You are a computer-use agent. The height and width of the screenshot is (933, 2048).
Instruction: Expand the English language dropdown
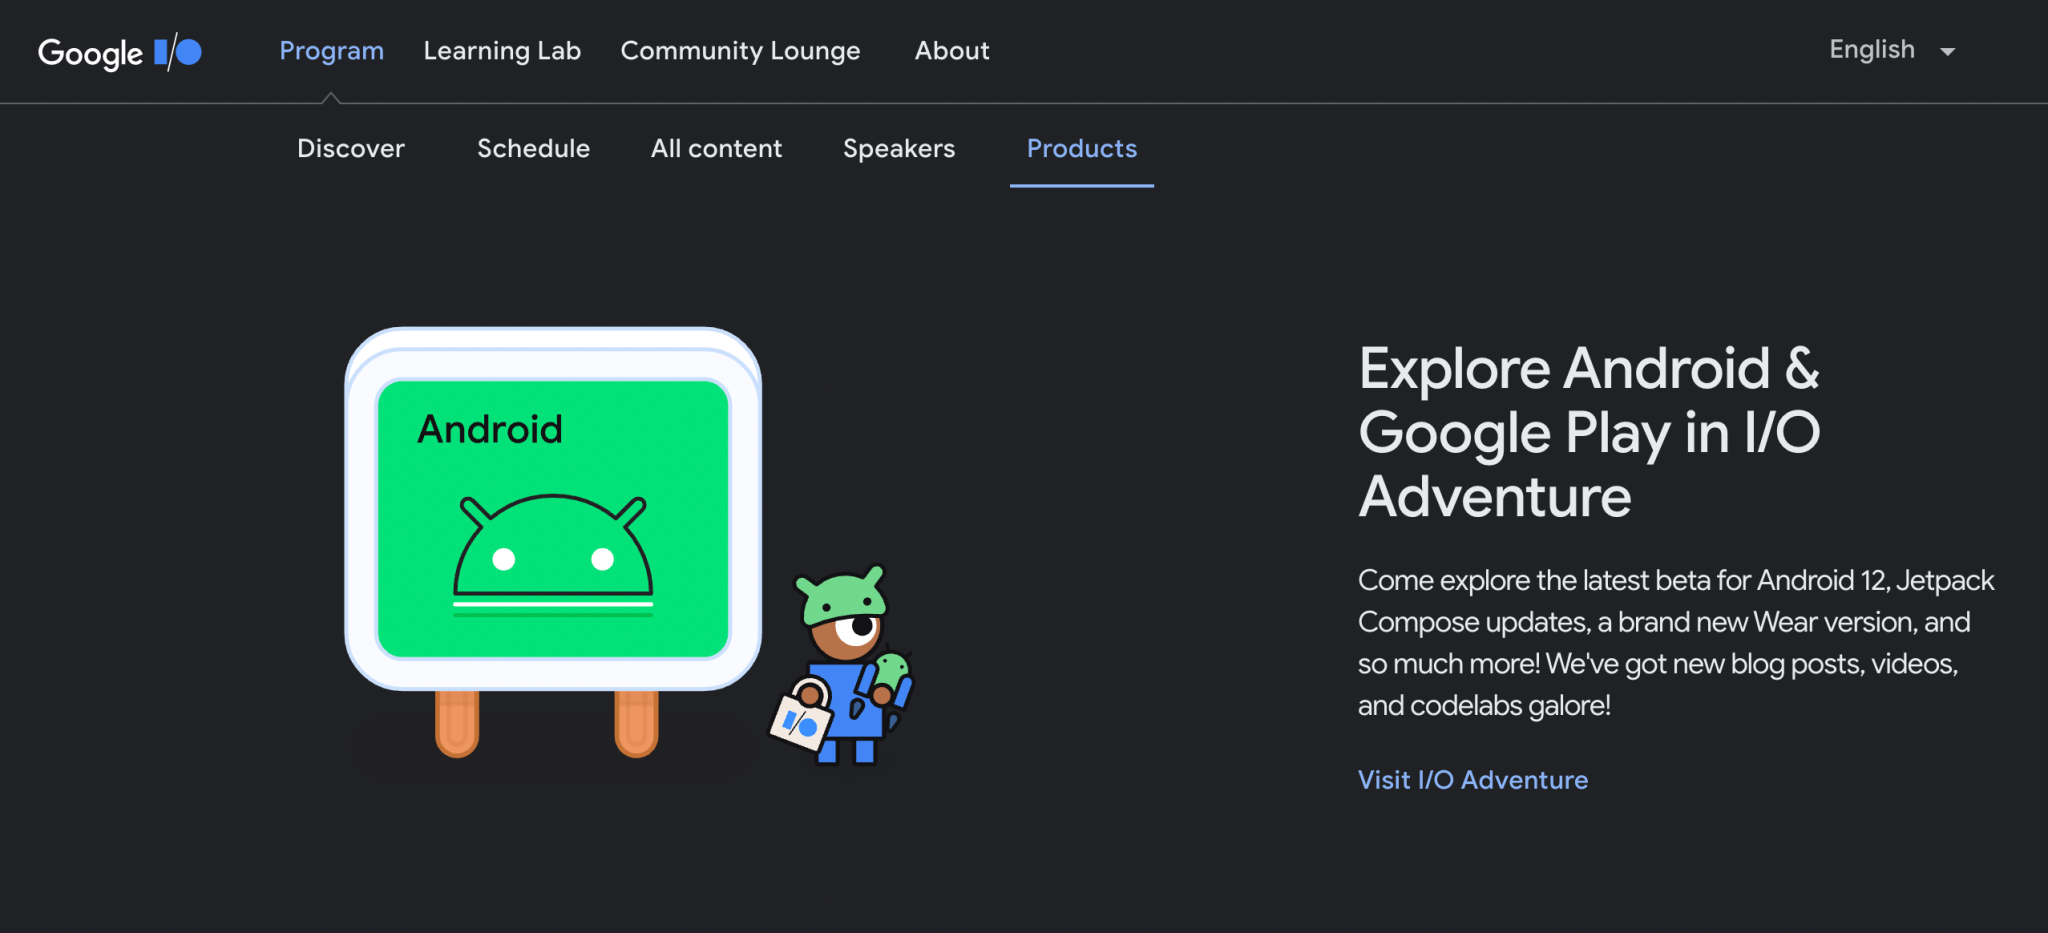[x=1891, y=50]
